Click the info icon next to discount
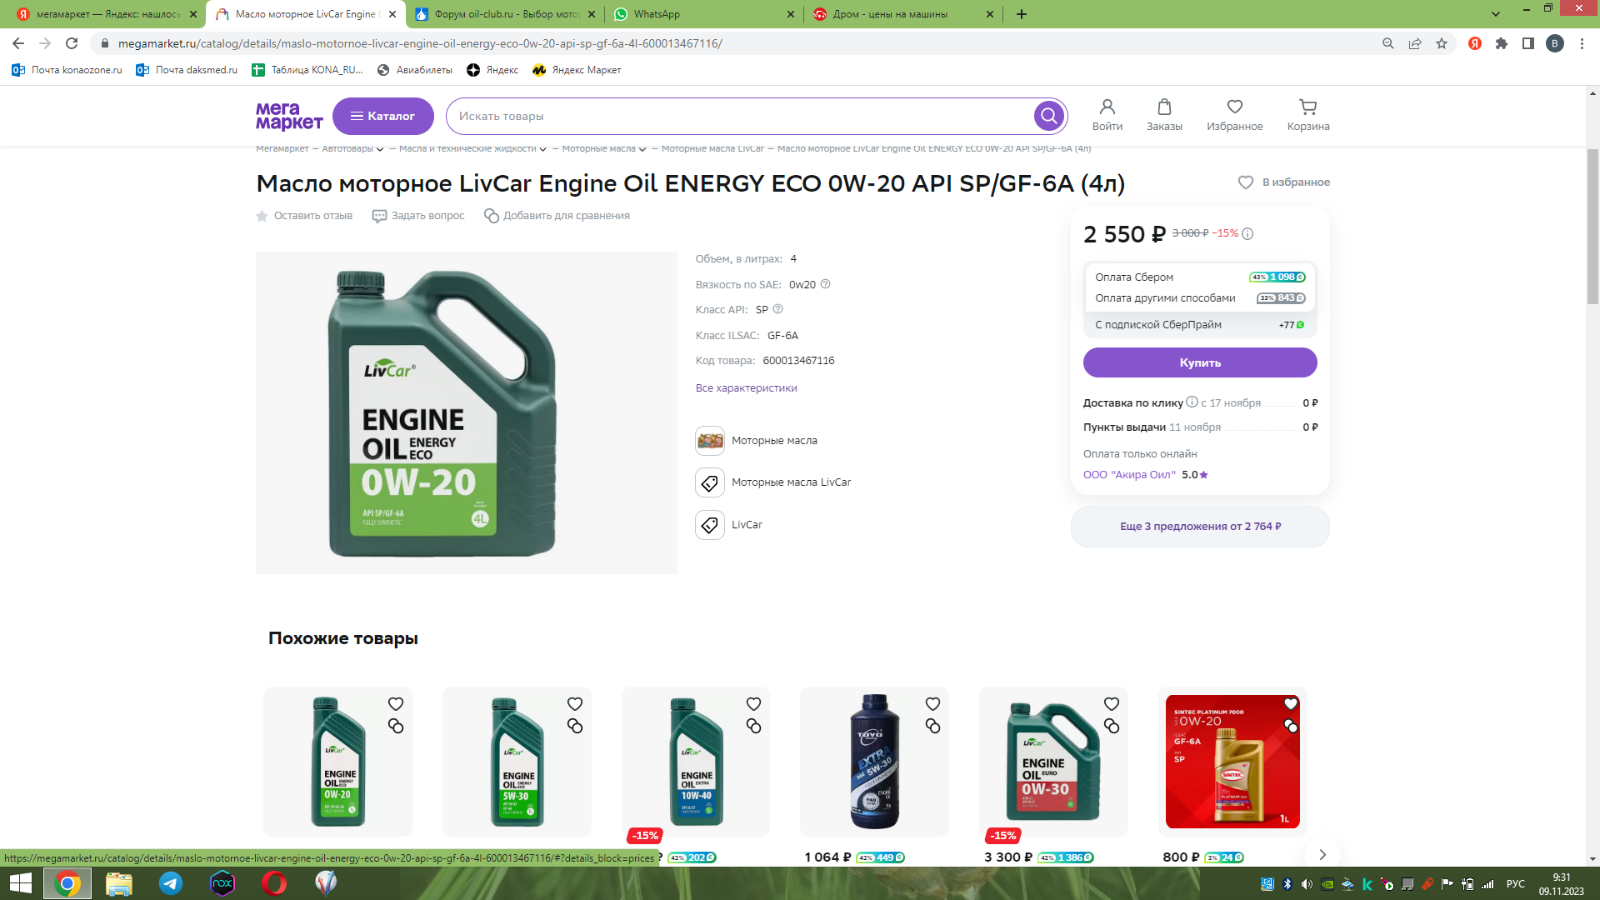This screenshot has height=900, width=1600. (1247, 234)
